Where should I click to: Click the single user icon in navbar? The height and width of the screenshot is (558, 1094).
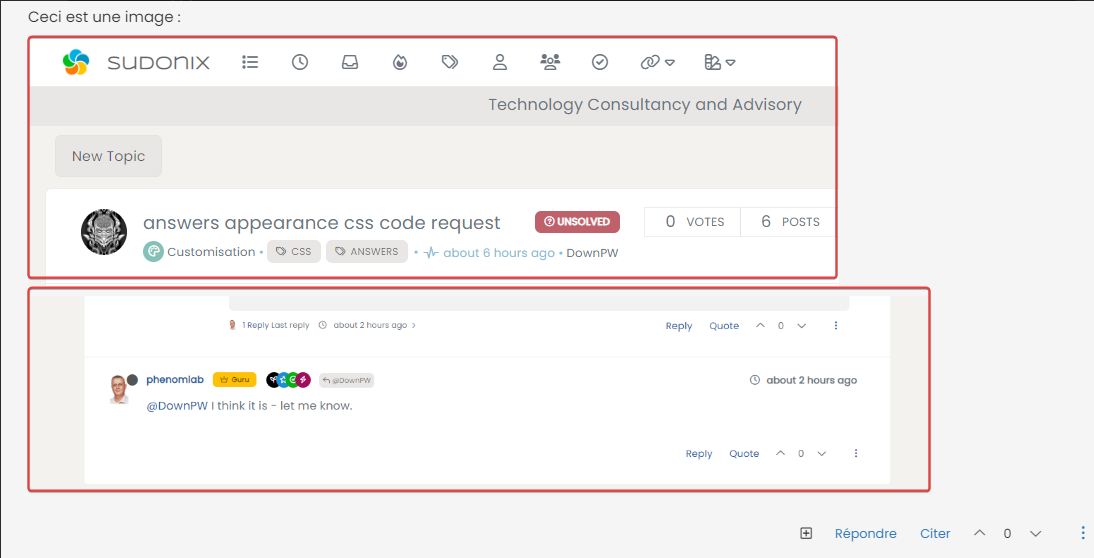pos(500,62)
